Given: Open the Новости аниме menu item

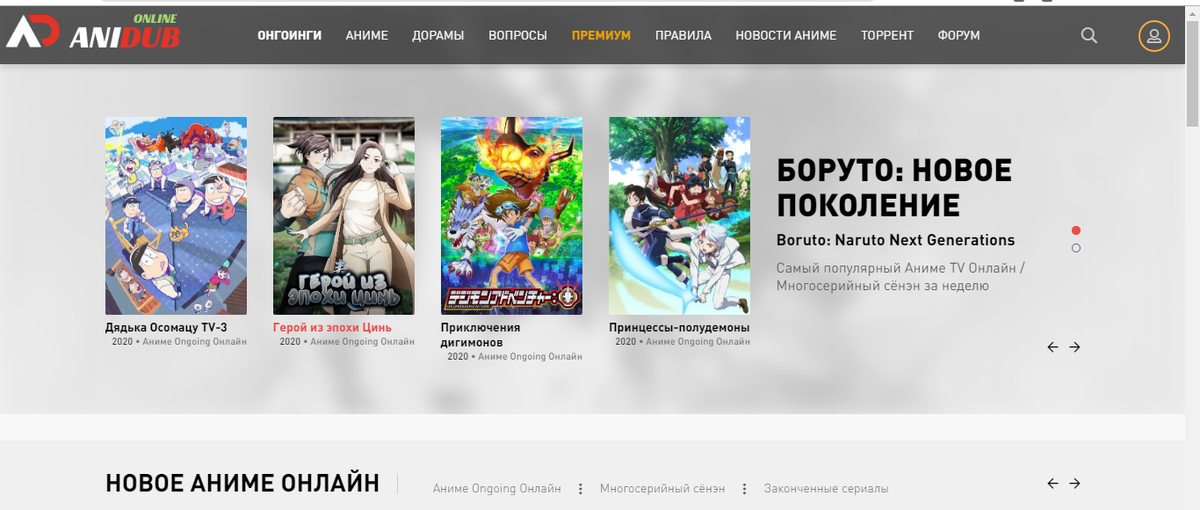Looking at the screenshot, I should pyautogui.click(x=786, y=35).
